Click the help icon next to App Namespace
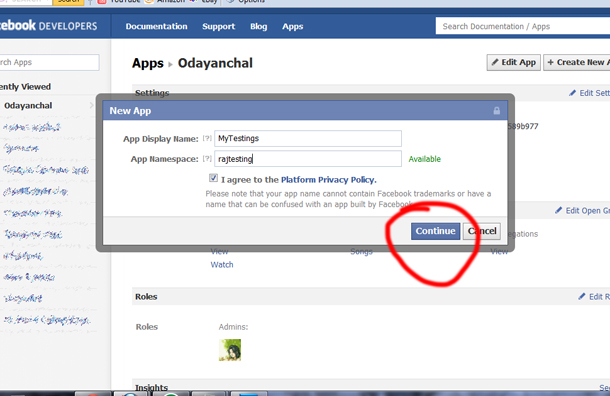The height and width of the screenshot is (396, 610). (207, 158)
